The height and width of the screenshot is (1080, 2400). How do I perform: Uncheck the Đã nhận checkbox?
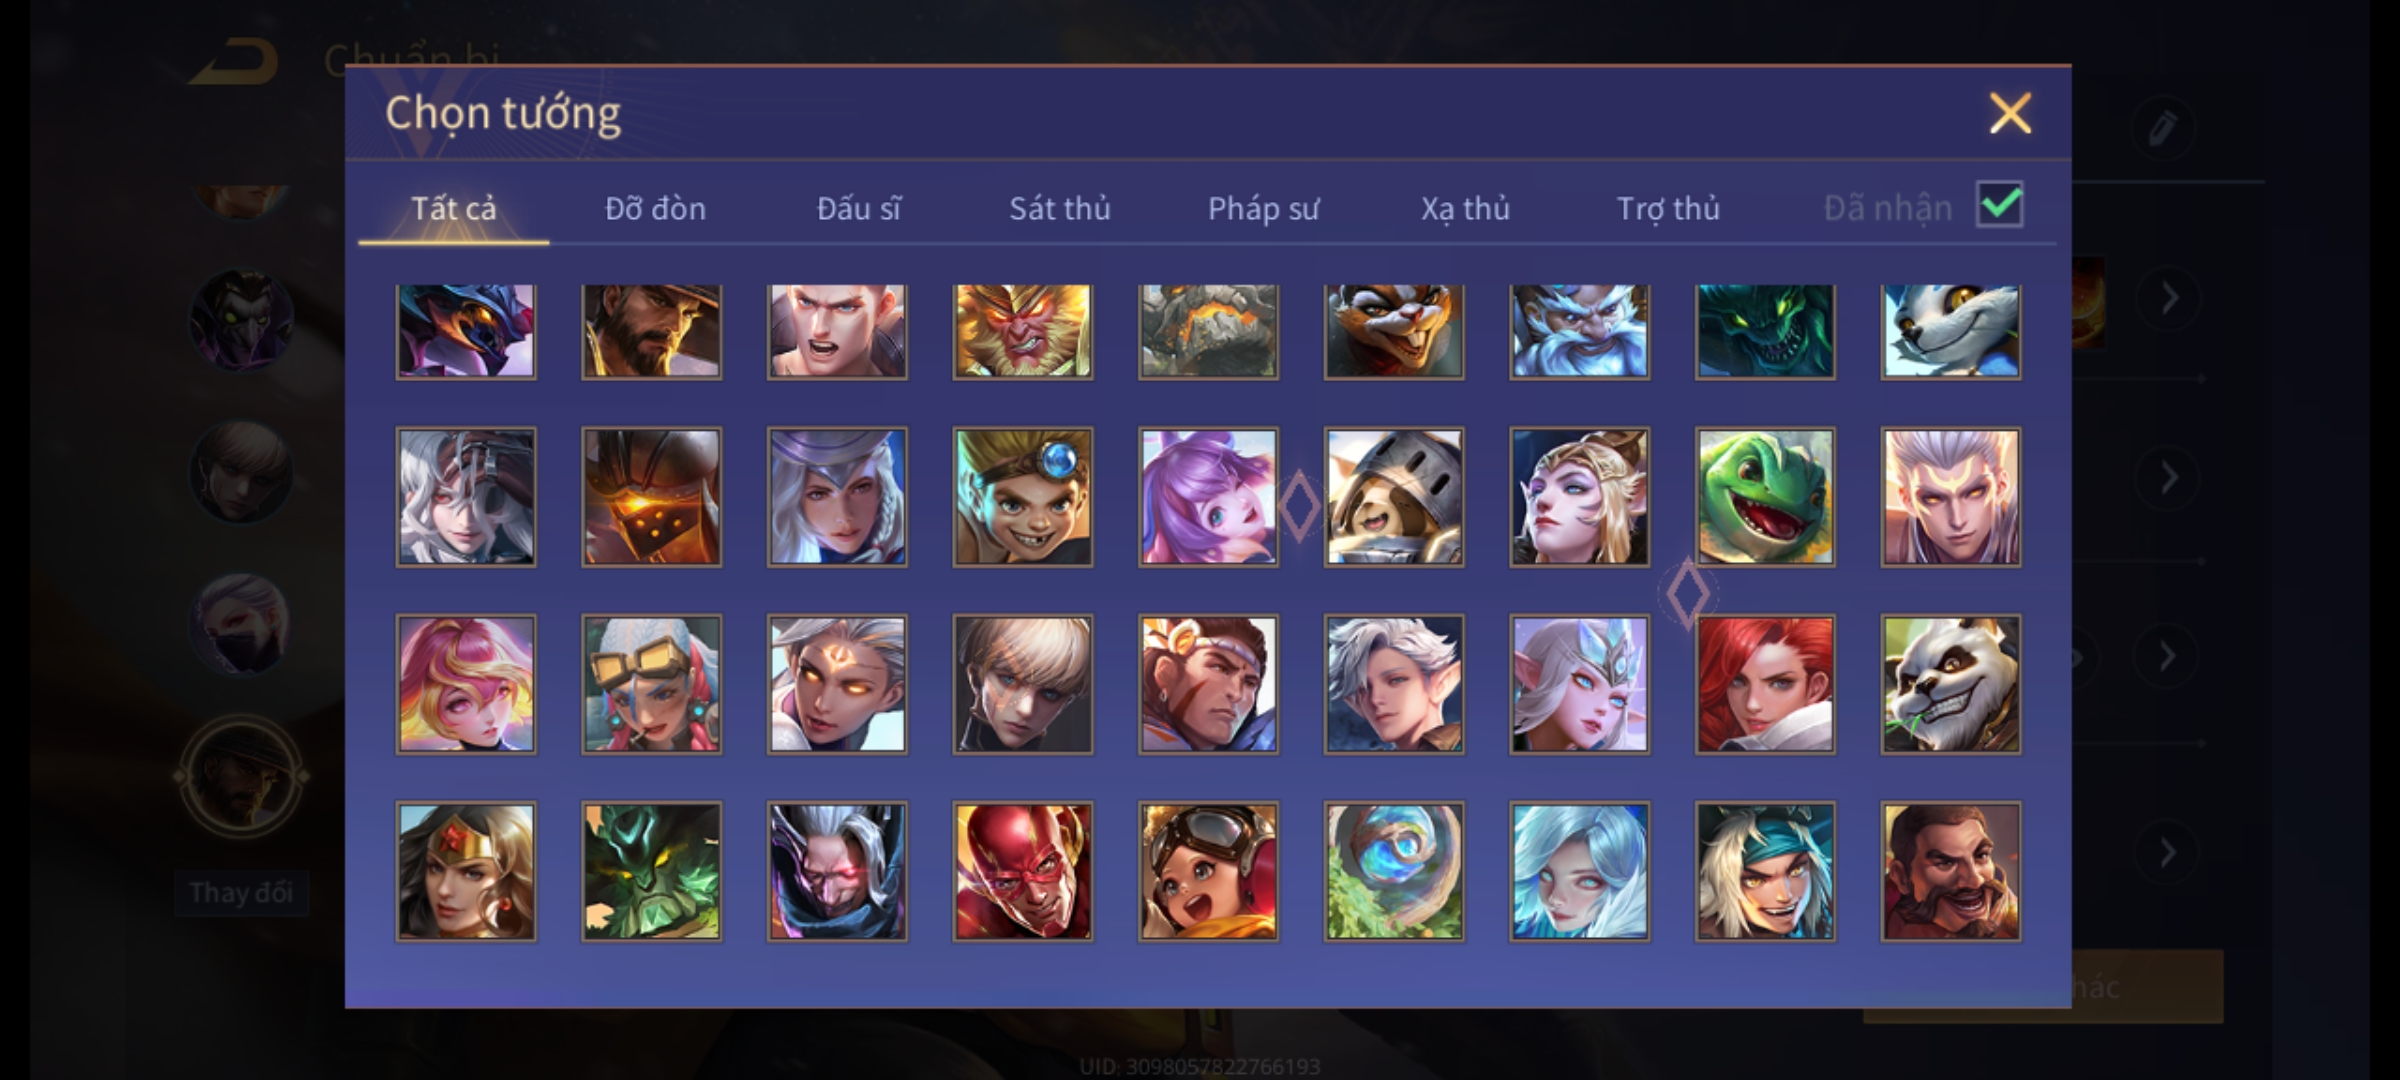click(2000, 205)
